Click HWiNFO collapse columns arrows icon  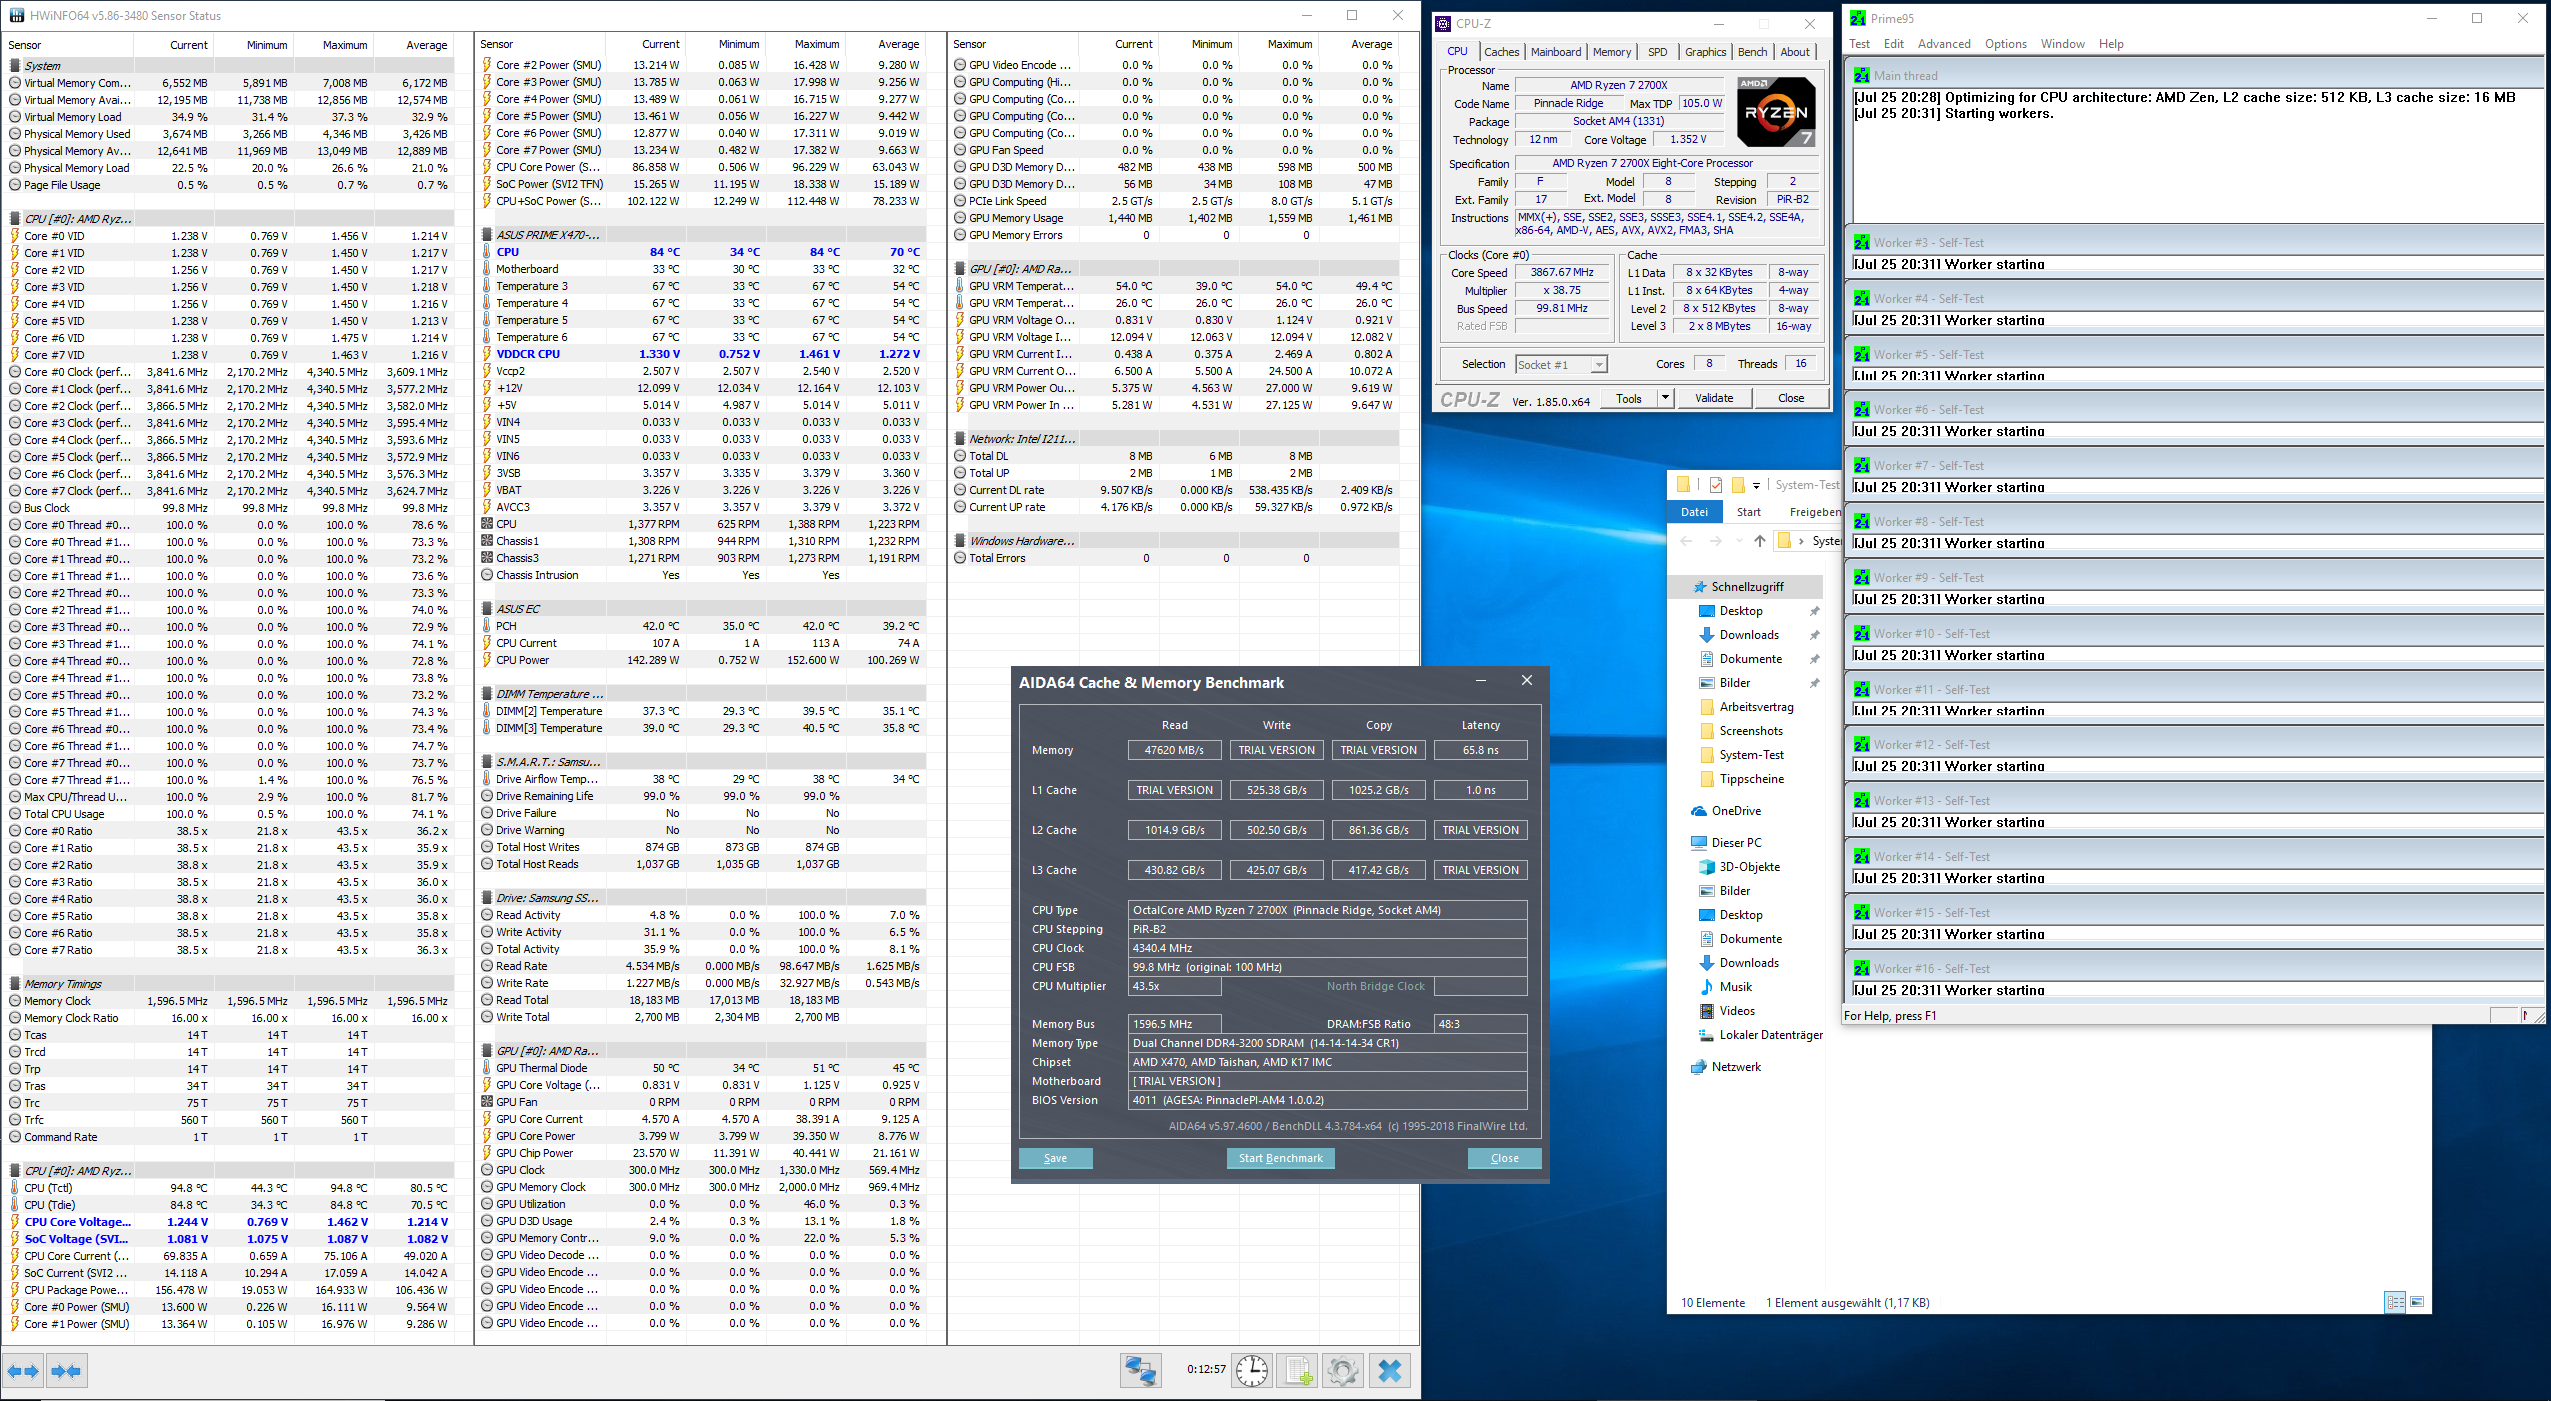point(66,1371)
